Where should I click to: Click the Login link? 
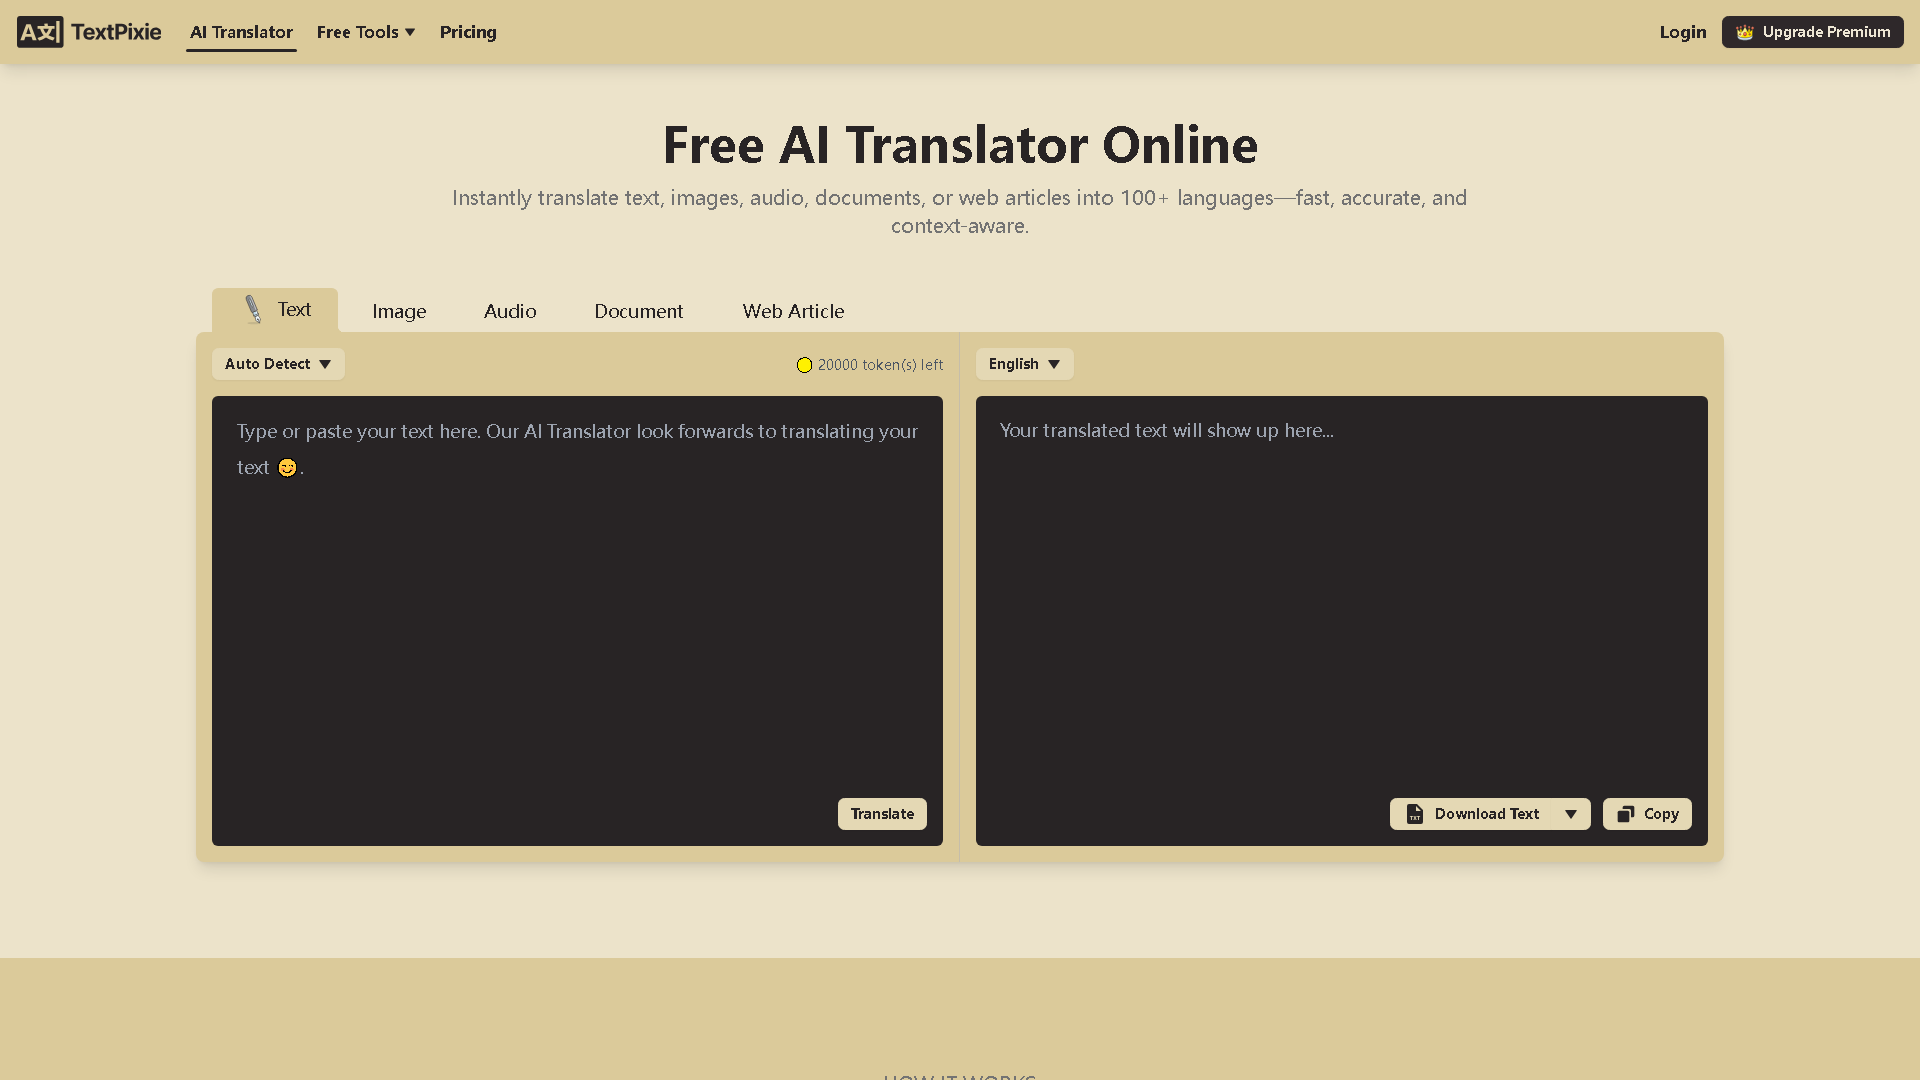coord(1682,32)
